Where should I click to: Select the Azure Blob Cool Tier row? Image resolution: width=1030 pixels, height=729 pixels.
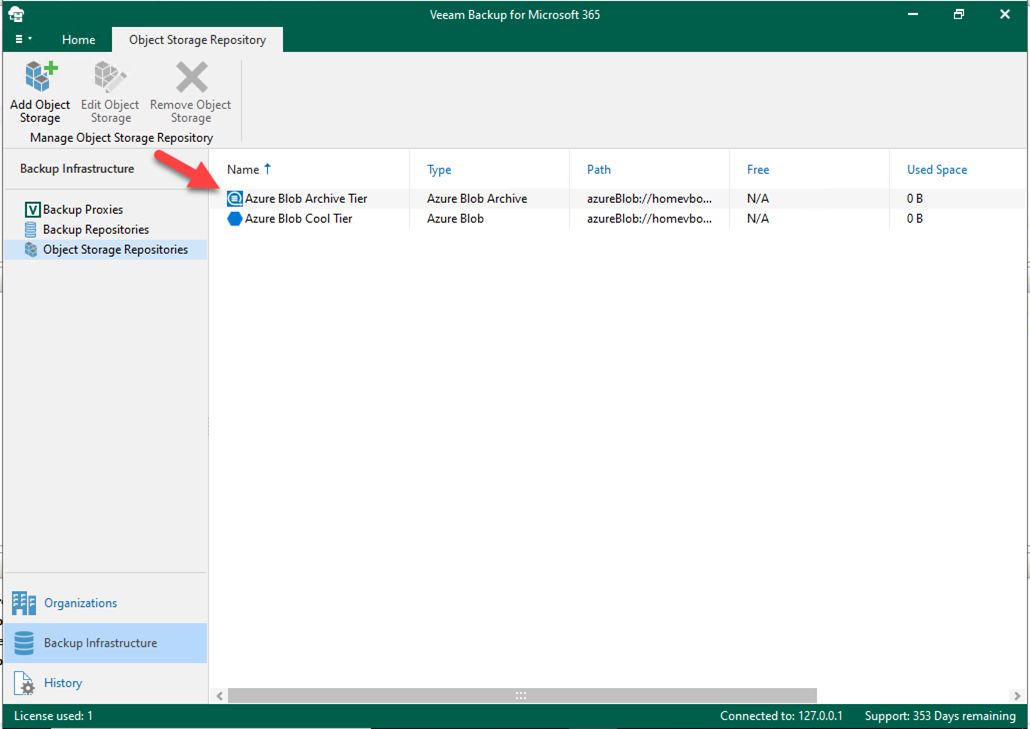click(617, 219)
